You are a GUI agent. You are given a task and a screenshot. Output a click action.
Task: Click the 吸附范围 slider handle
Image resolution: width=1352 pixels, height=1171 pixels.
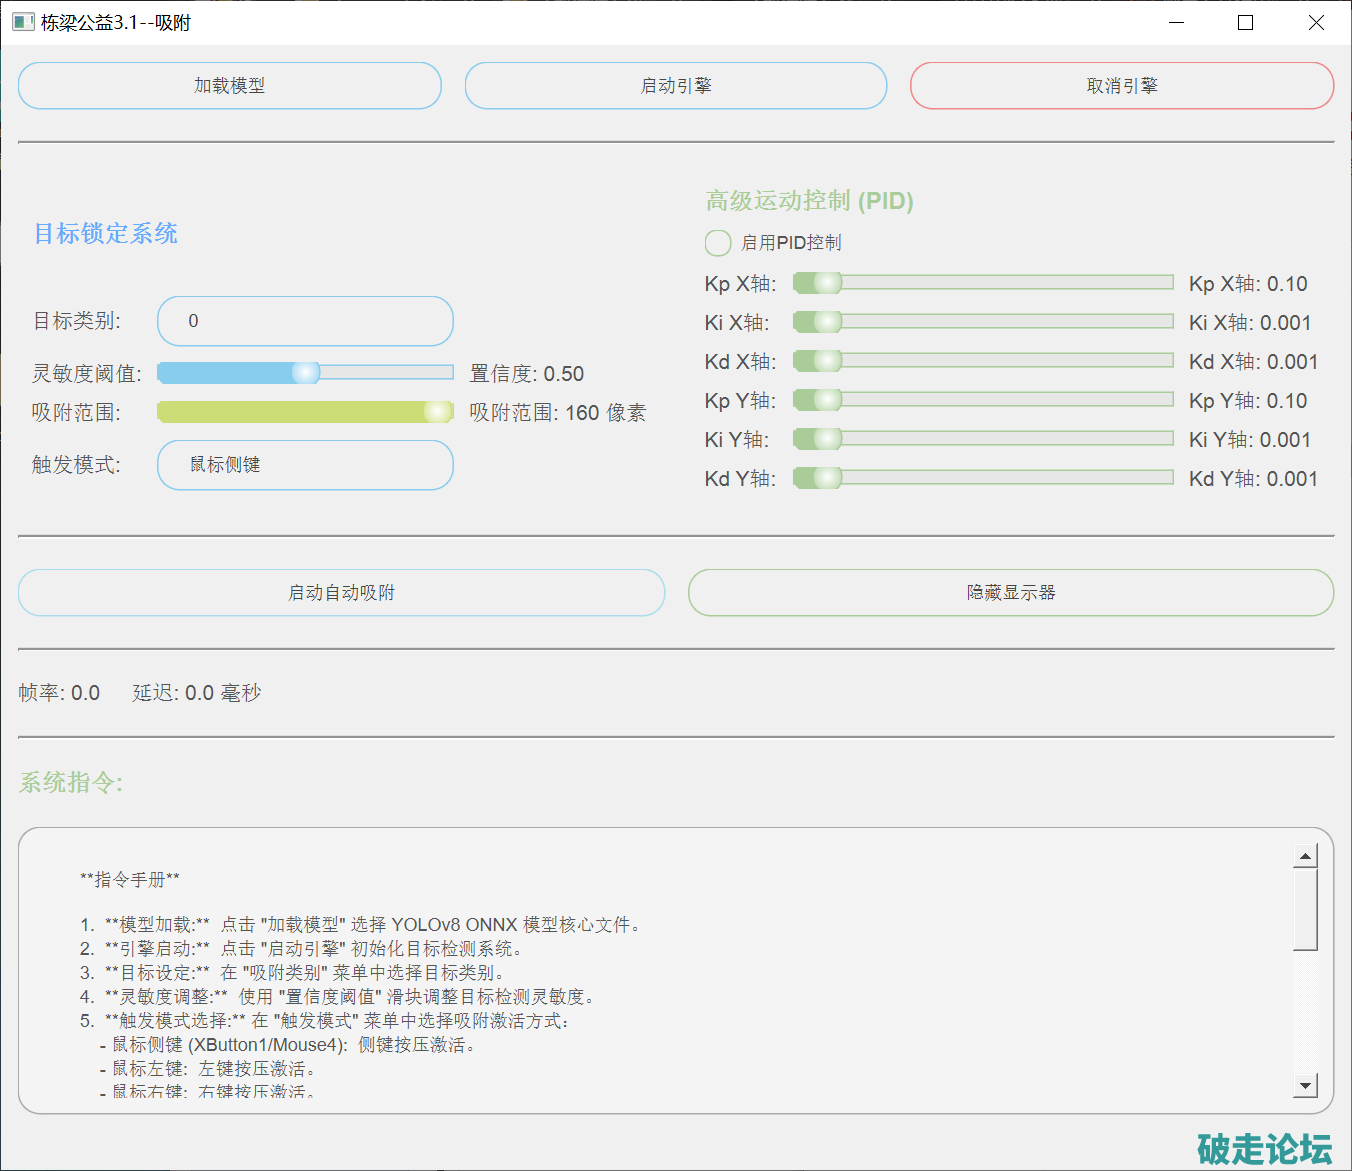(x=438, y=412)
